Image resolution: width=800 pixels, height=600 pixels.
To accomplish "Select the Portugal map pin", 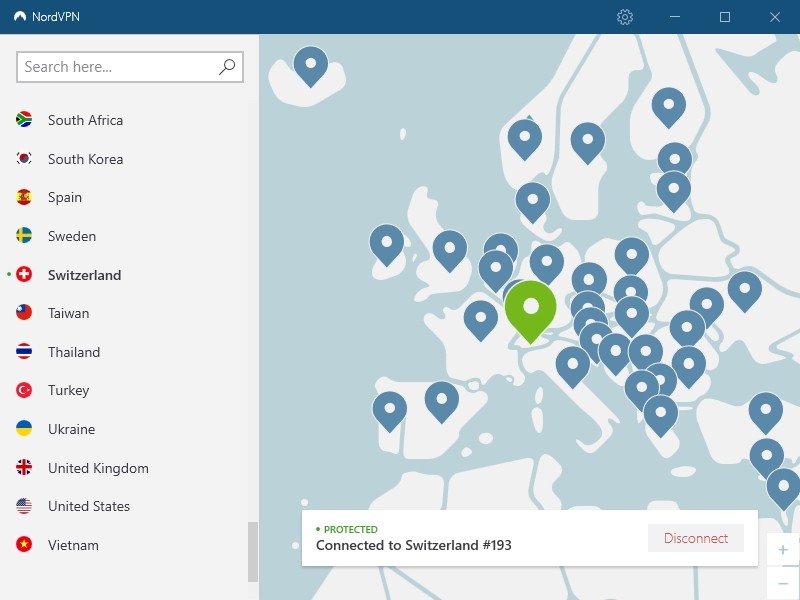I will 390,411.
